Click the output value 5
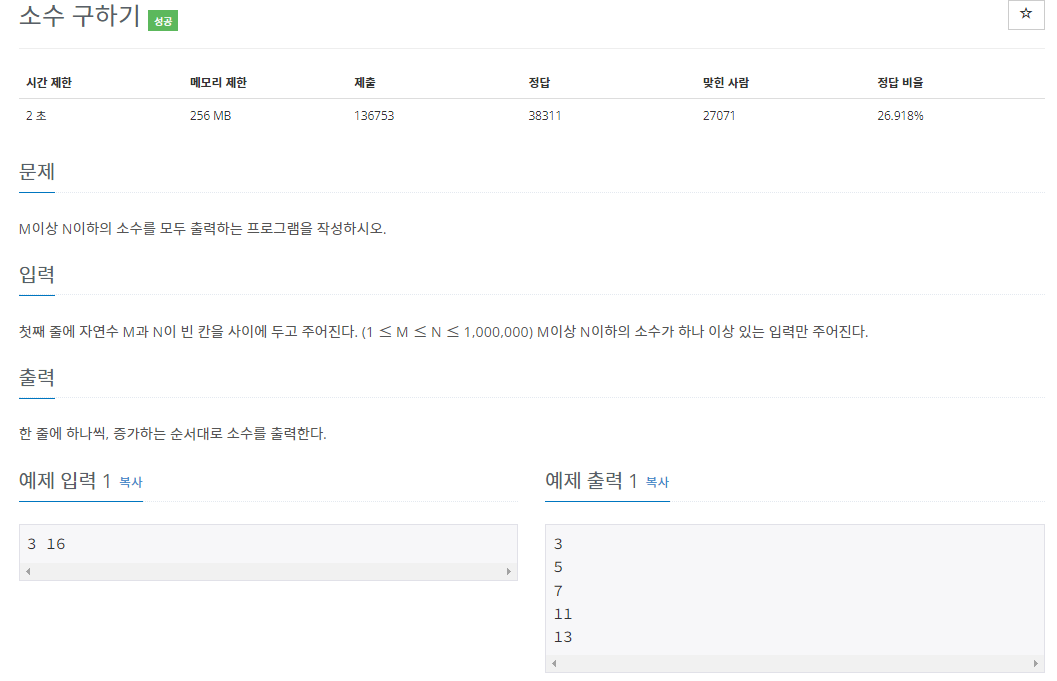Image resolution: width=1057 pixels, height=681 pixels. pos(558,567)
